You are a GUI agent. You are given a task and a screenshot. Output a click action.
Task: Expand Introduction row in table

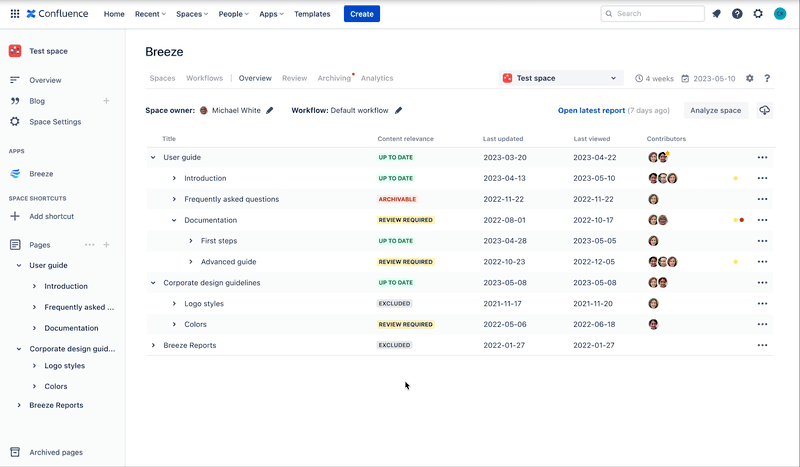pyautogui.click(x=174, y=178)
